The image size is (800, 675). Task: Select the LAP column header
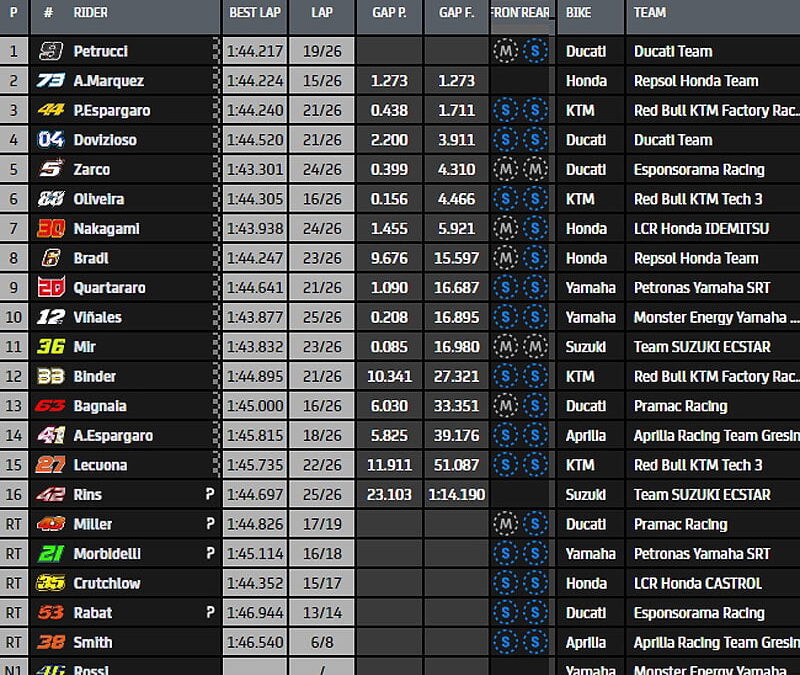322,13
